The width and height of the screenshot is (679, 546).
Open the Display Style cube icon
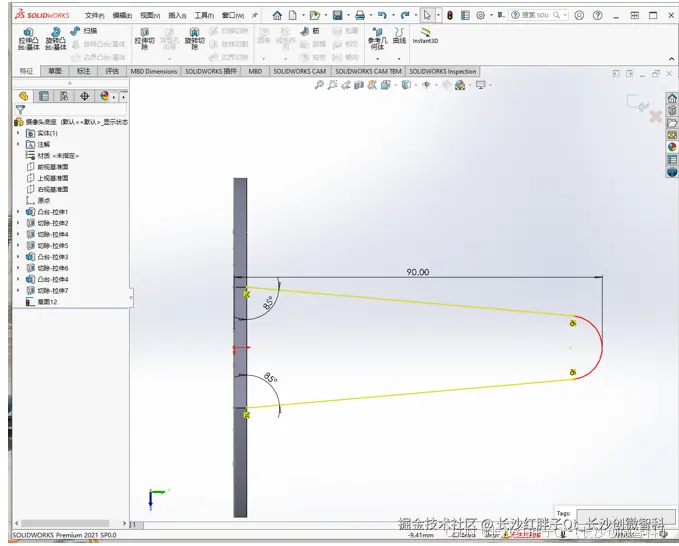pyautogui.click(x=406, y=85)
